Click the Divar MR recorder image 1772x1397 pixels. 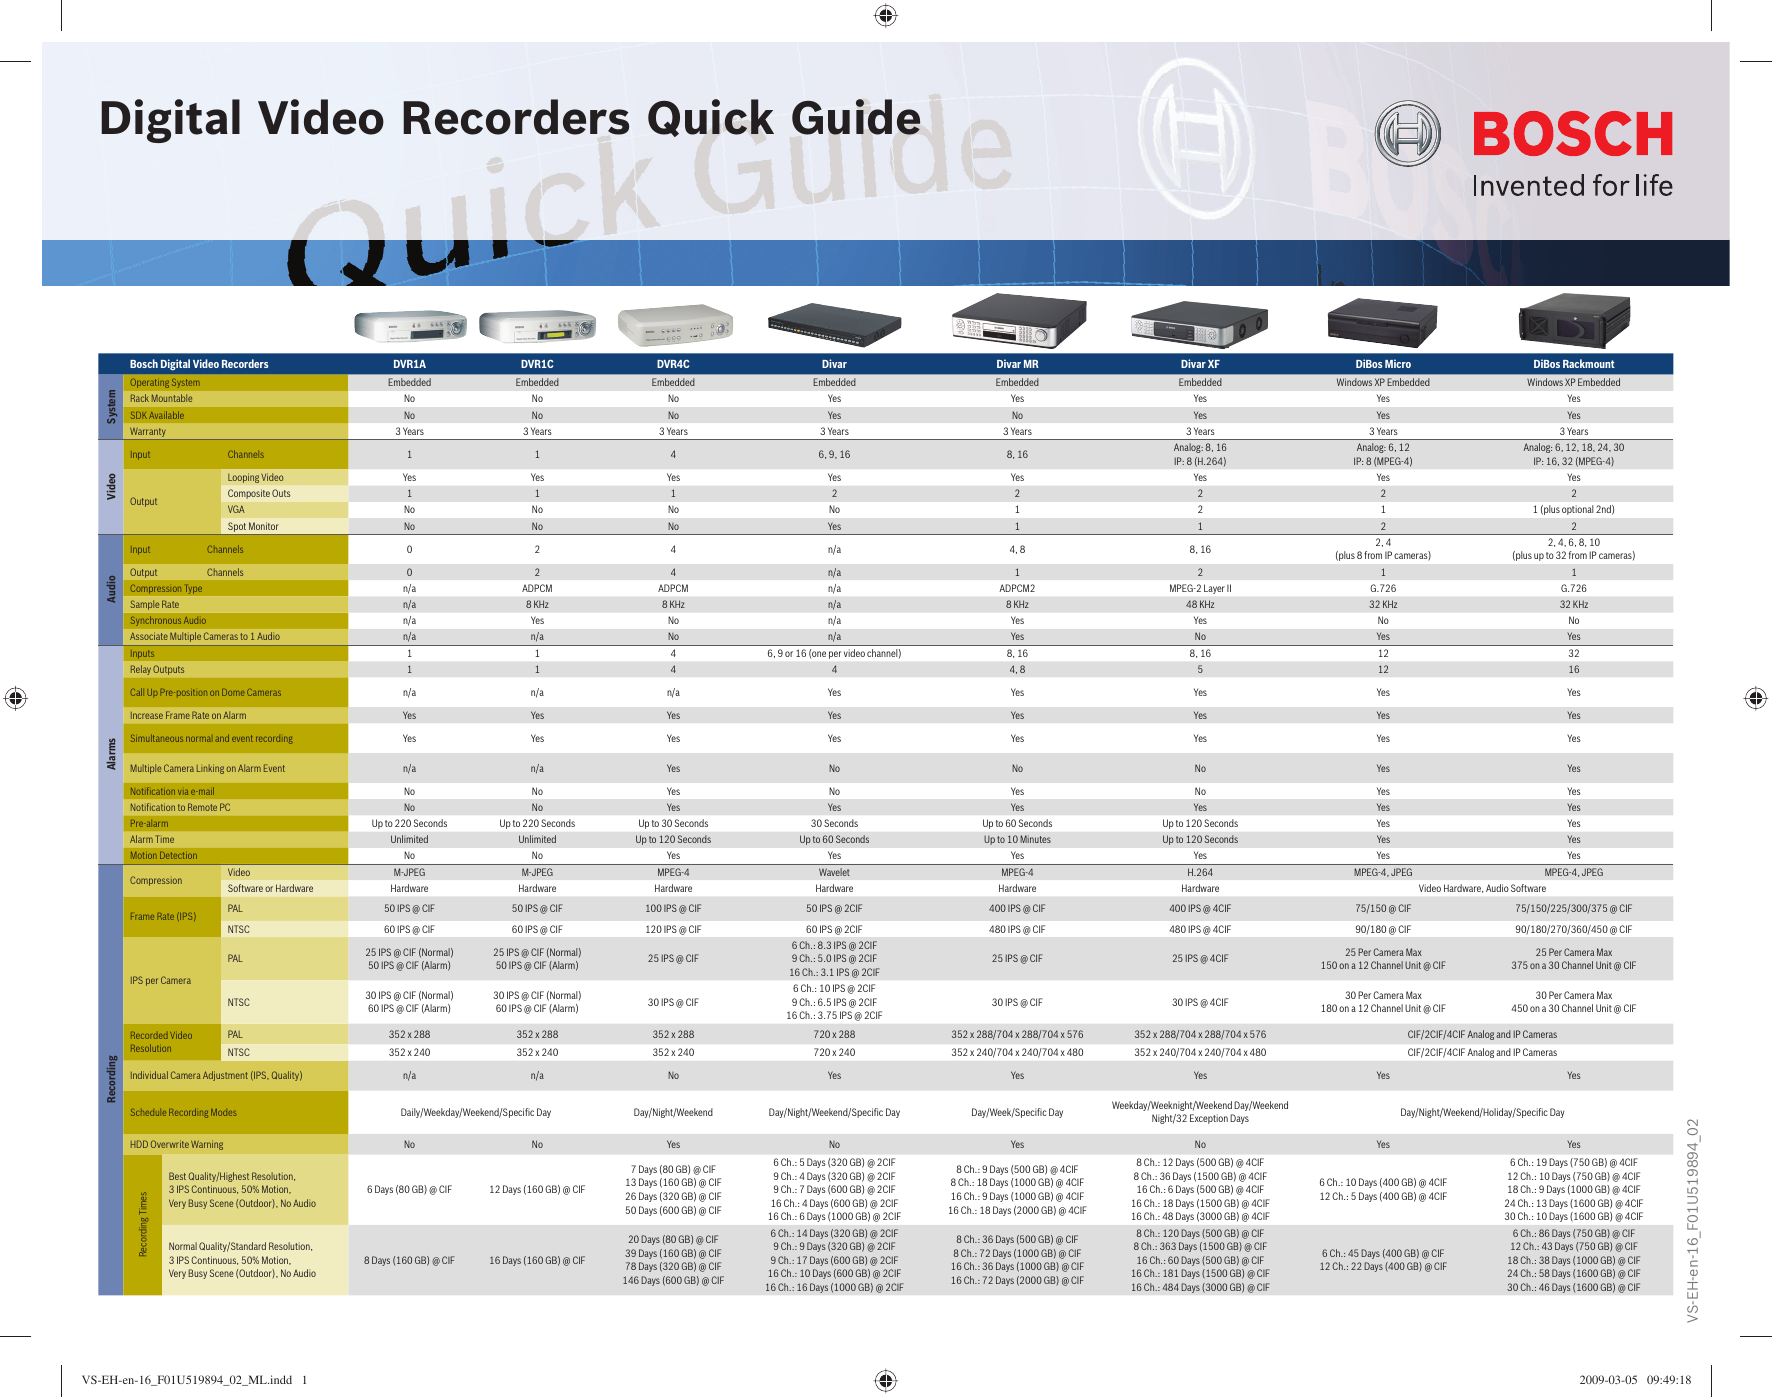coord(1018,321)
